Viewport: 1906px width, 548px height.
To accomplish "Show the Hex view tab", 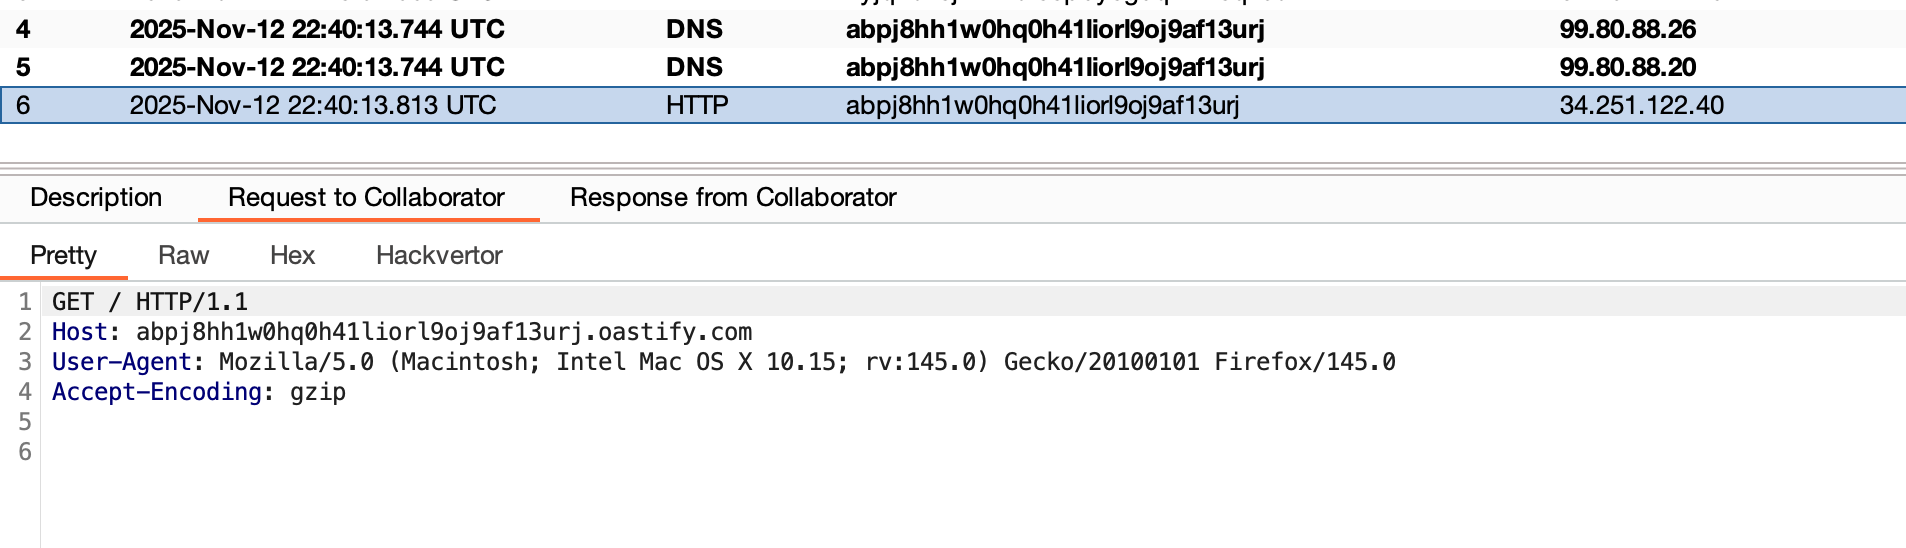I will pos(292,255).
